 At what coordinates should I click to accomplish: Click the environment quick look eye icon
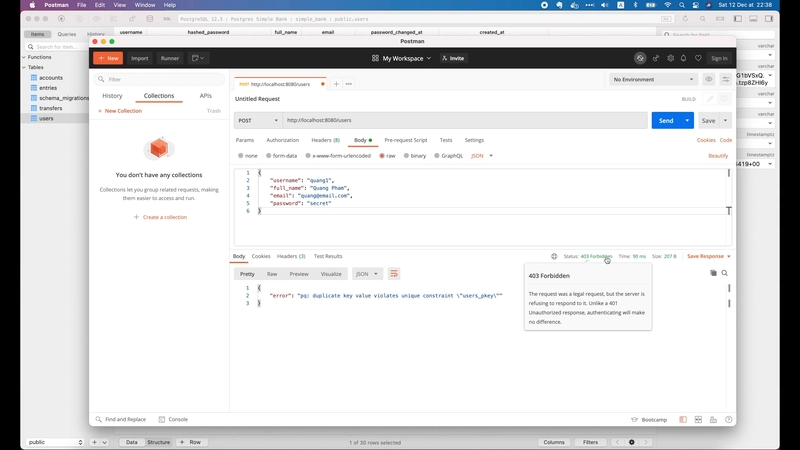[709, 79]
